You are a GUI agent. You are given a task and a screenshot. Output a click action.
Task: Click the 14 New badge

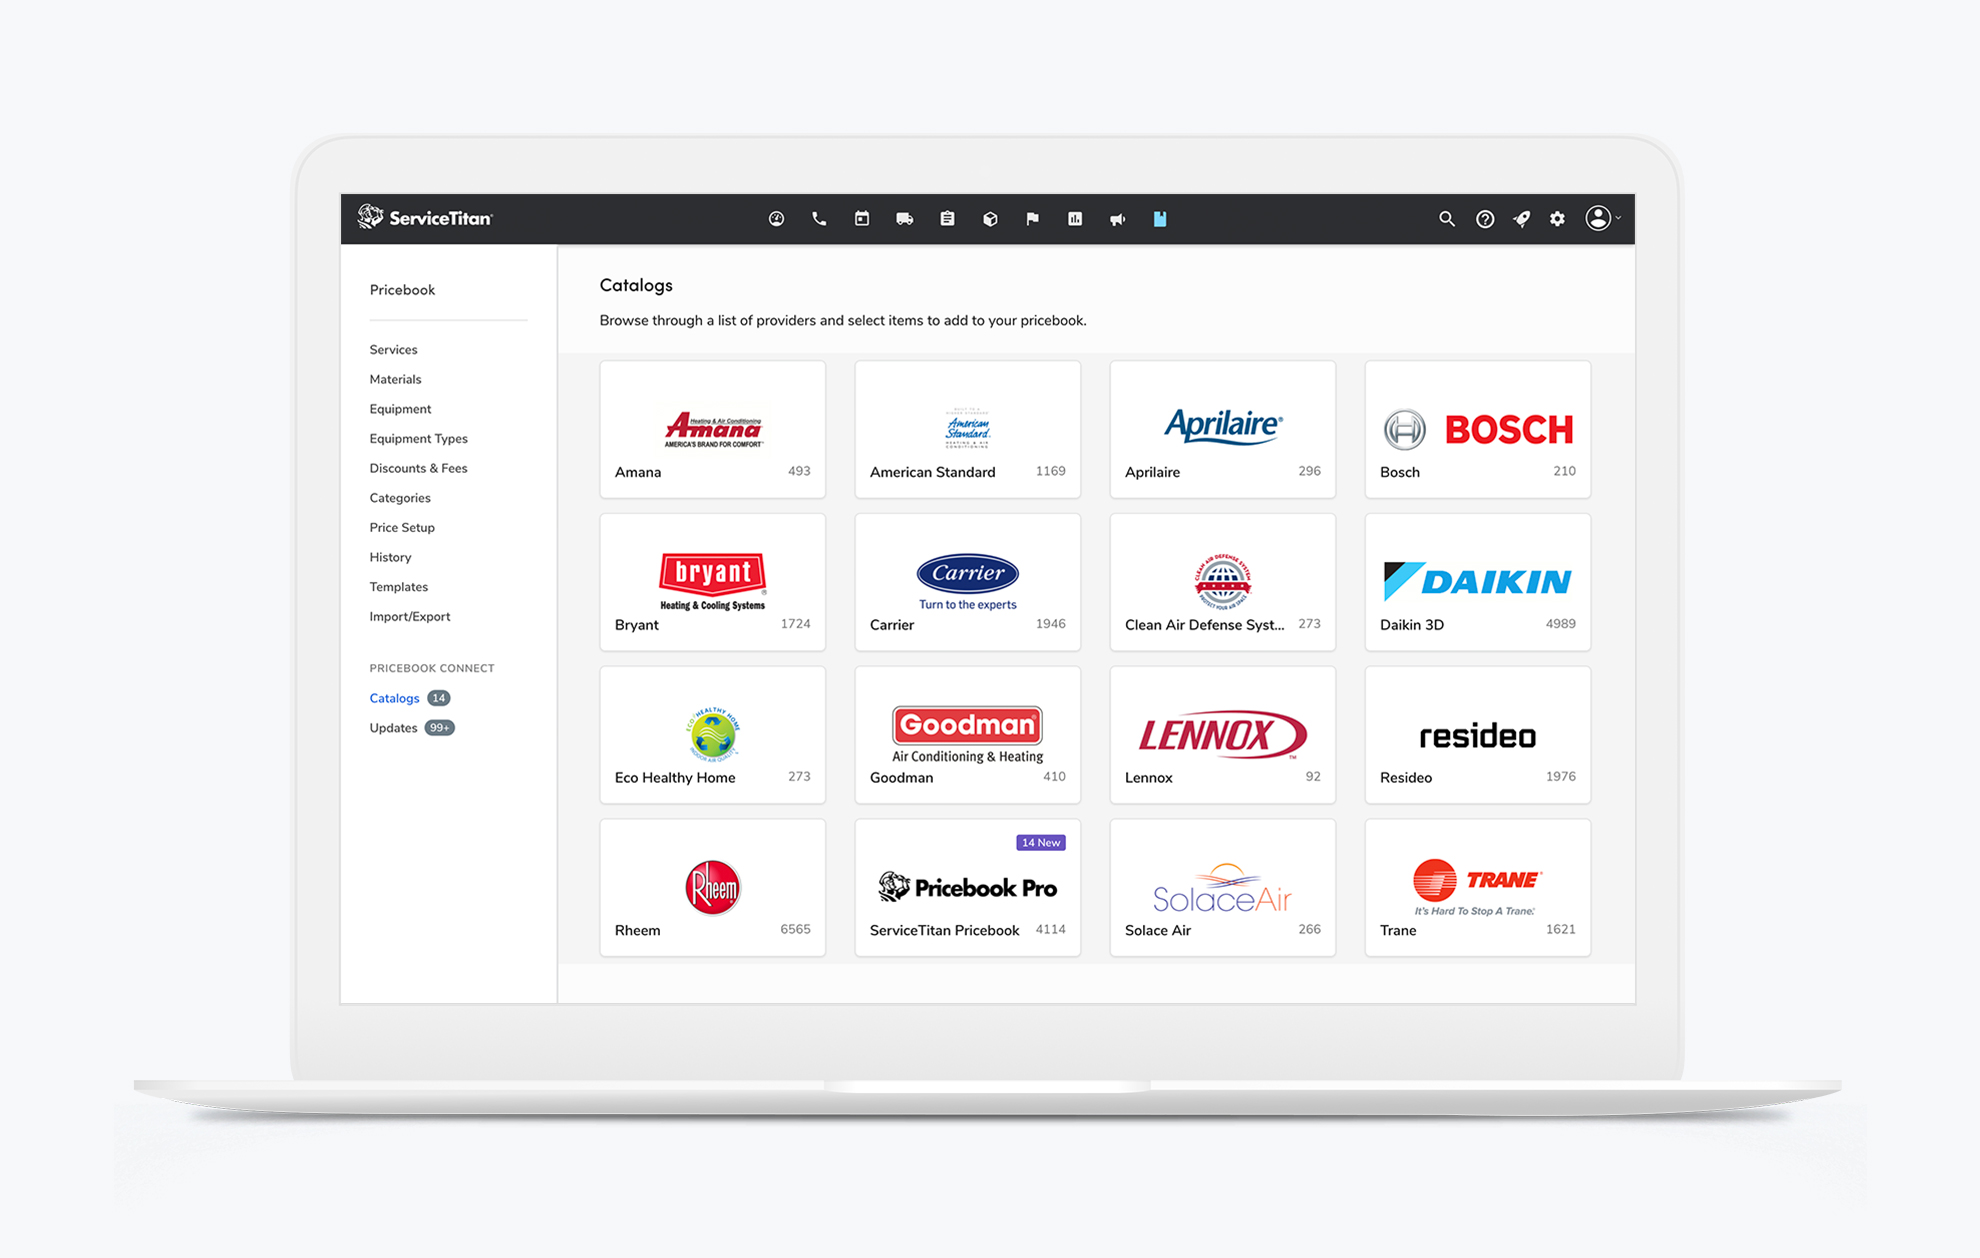(1040, 843)
